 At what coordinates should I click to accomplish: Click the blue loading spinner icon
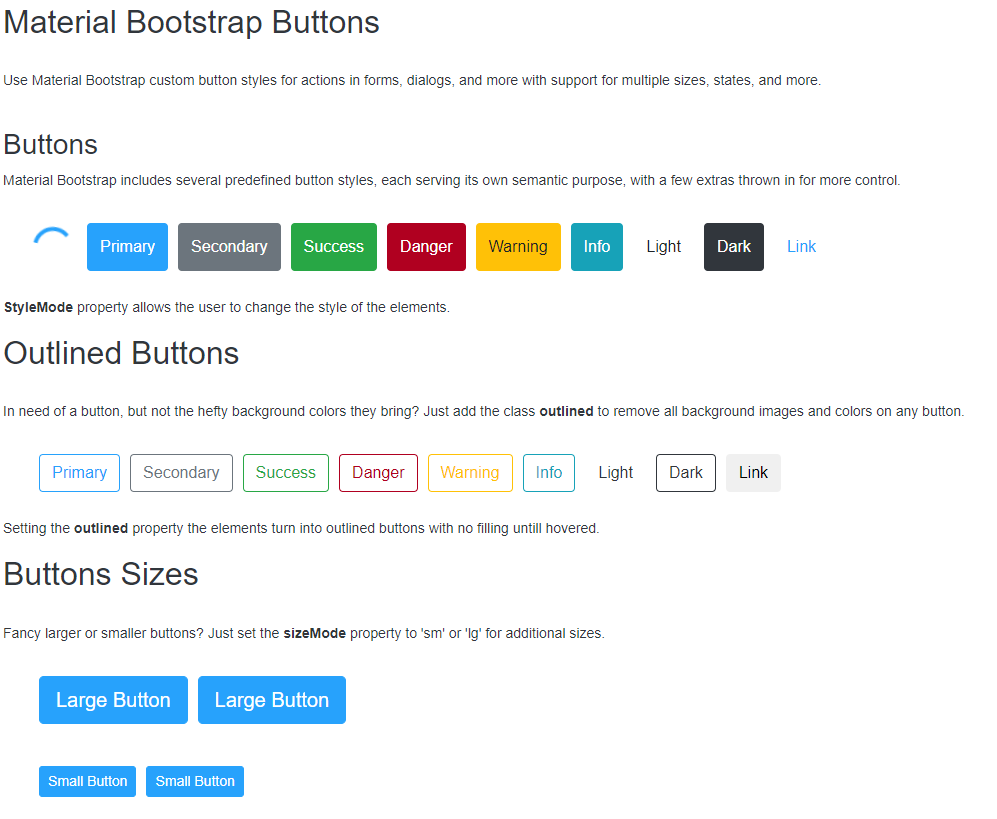click(52, 235)
